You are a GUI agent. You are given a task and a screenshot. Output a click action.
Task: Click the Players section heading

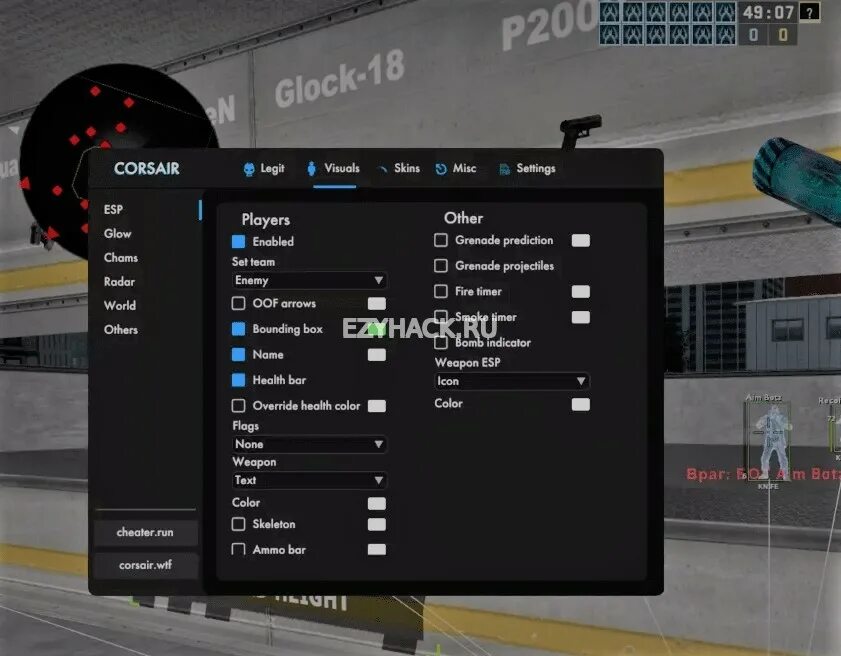(265, 220)
